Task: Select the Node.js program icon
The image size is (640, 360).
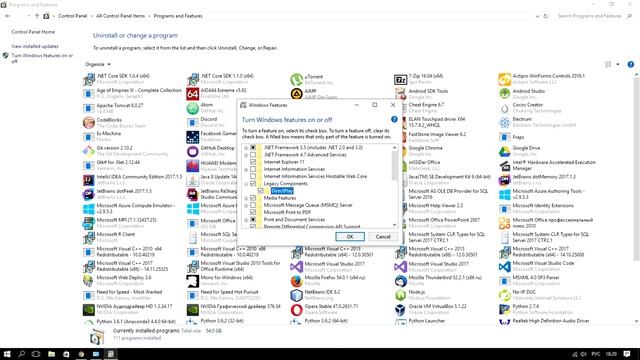Action: (x=400, y=295)
